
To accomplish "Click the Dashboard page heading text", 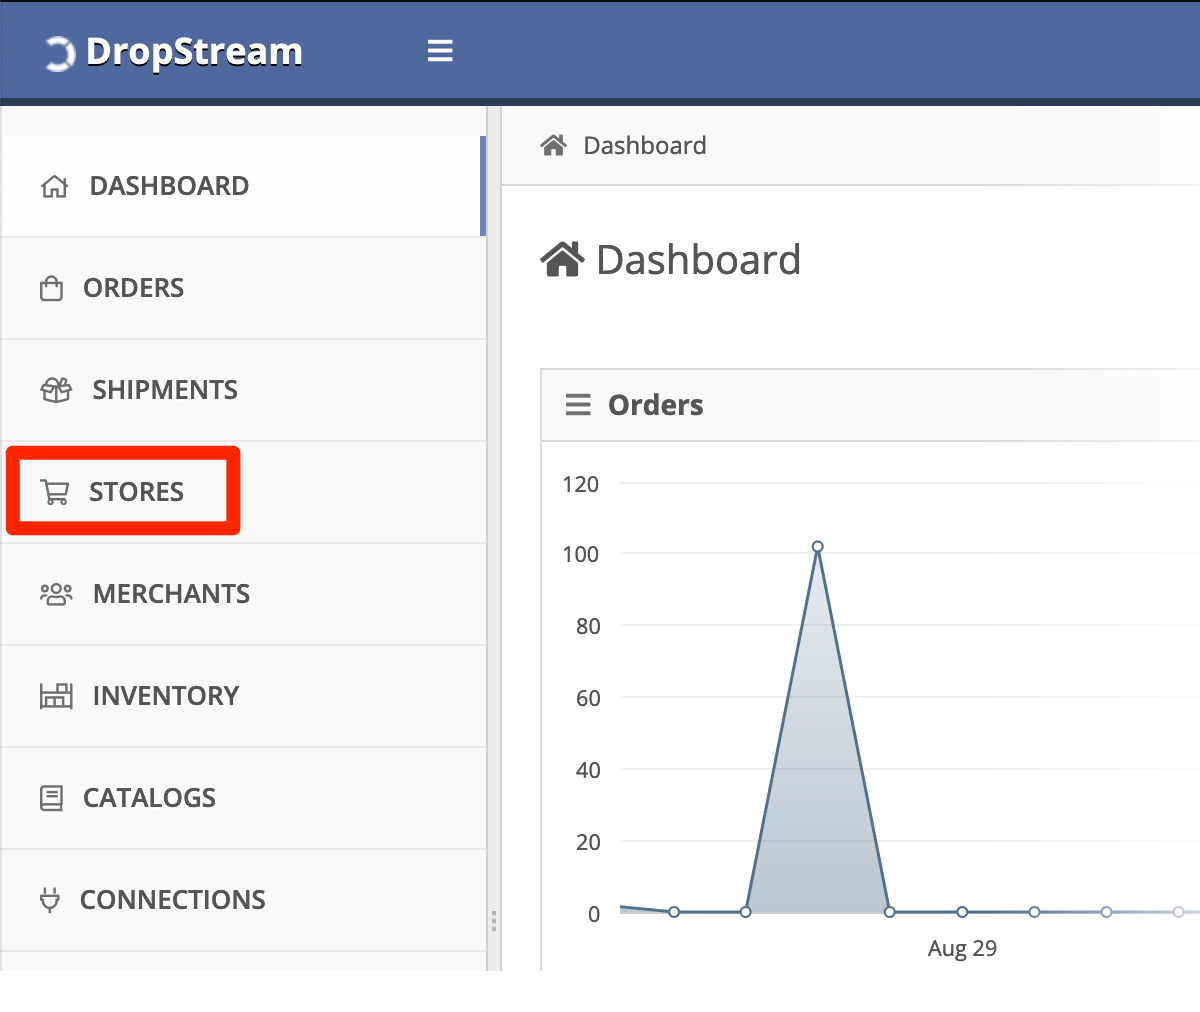I will (698, 260).
